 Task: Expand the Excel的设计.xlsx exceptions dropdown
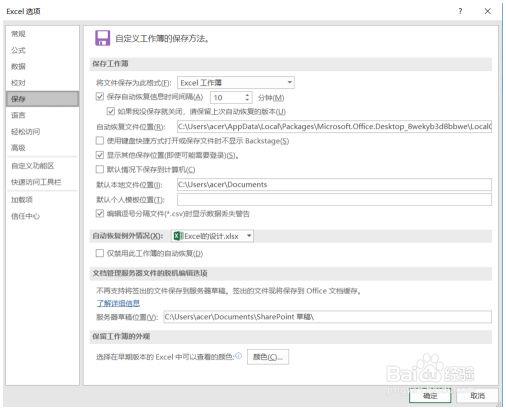point(212,236)
